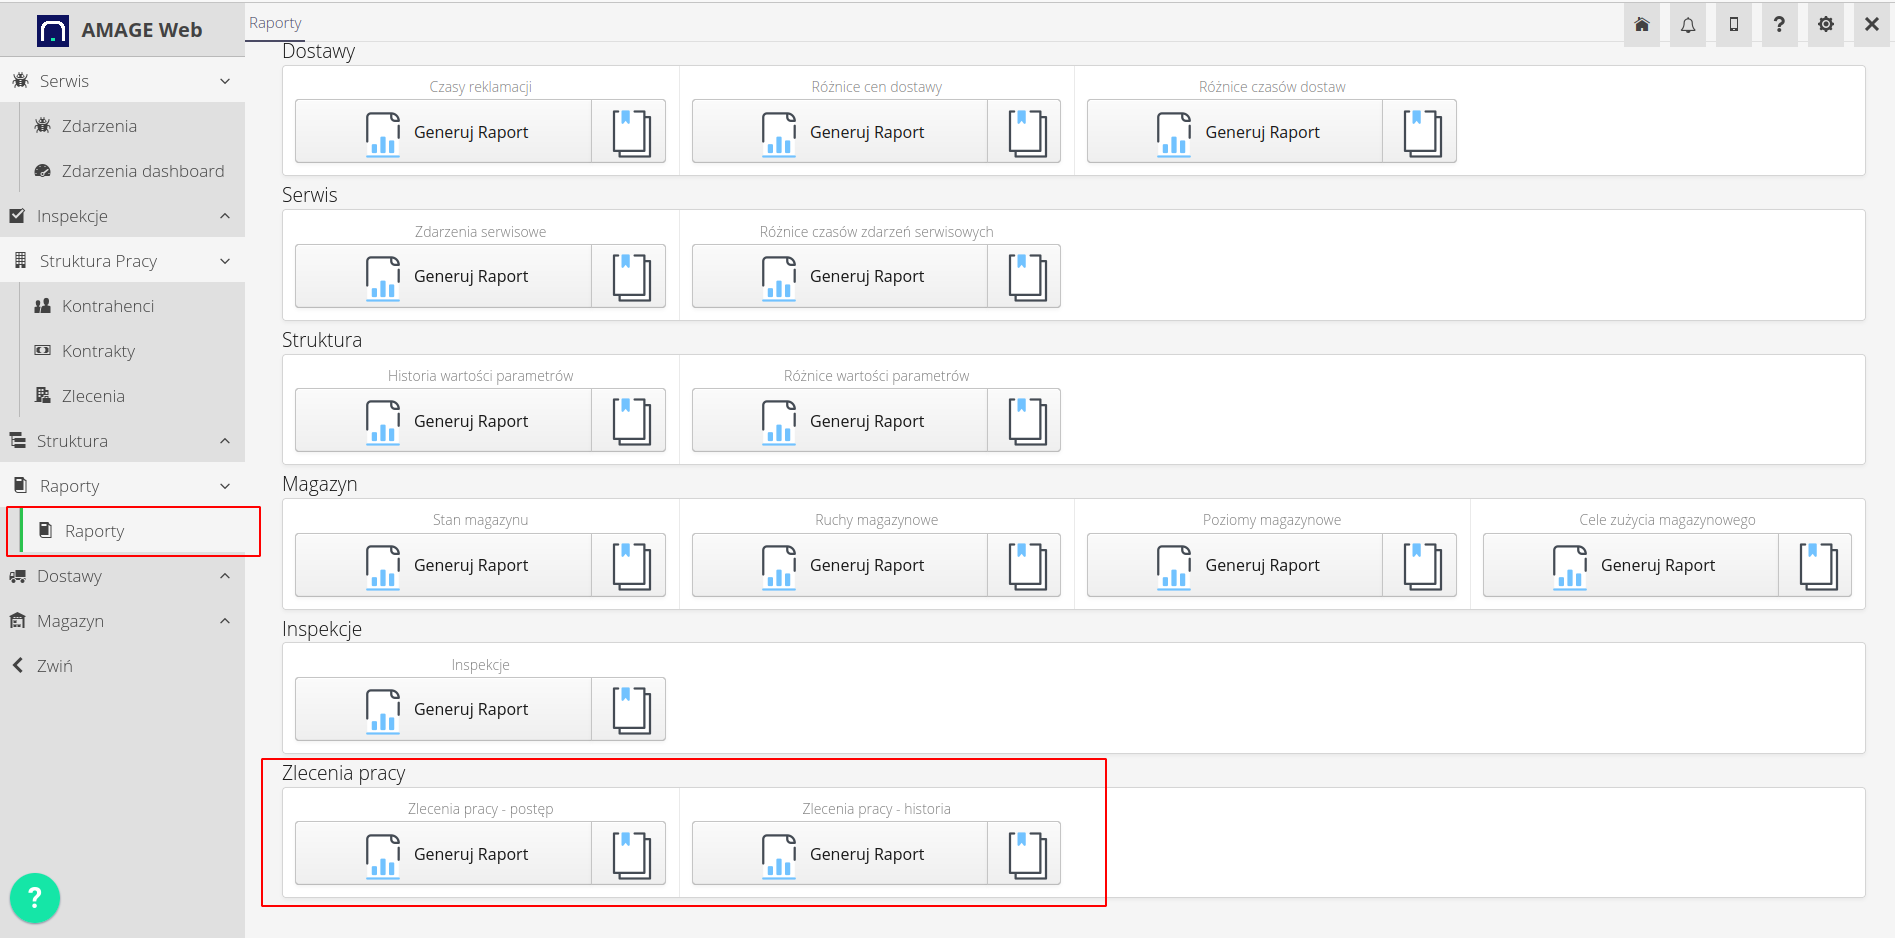Screen dimensions: 1895x938
Task: Generate Zlecenia pracy - postęp report
Action: (x=444, y=854)
